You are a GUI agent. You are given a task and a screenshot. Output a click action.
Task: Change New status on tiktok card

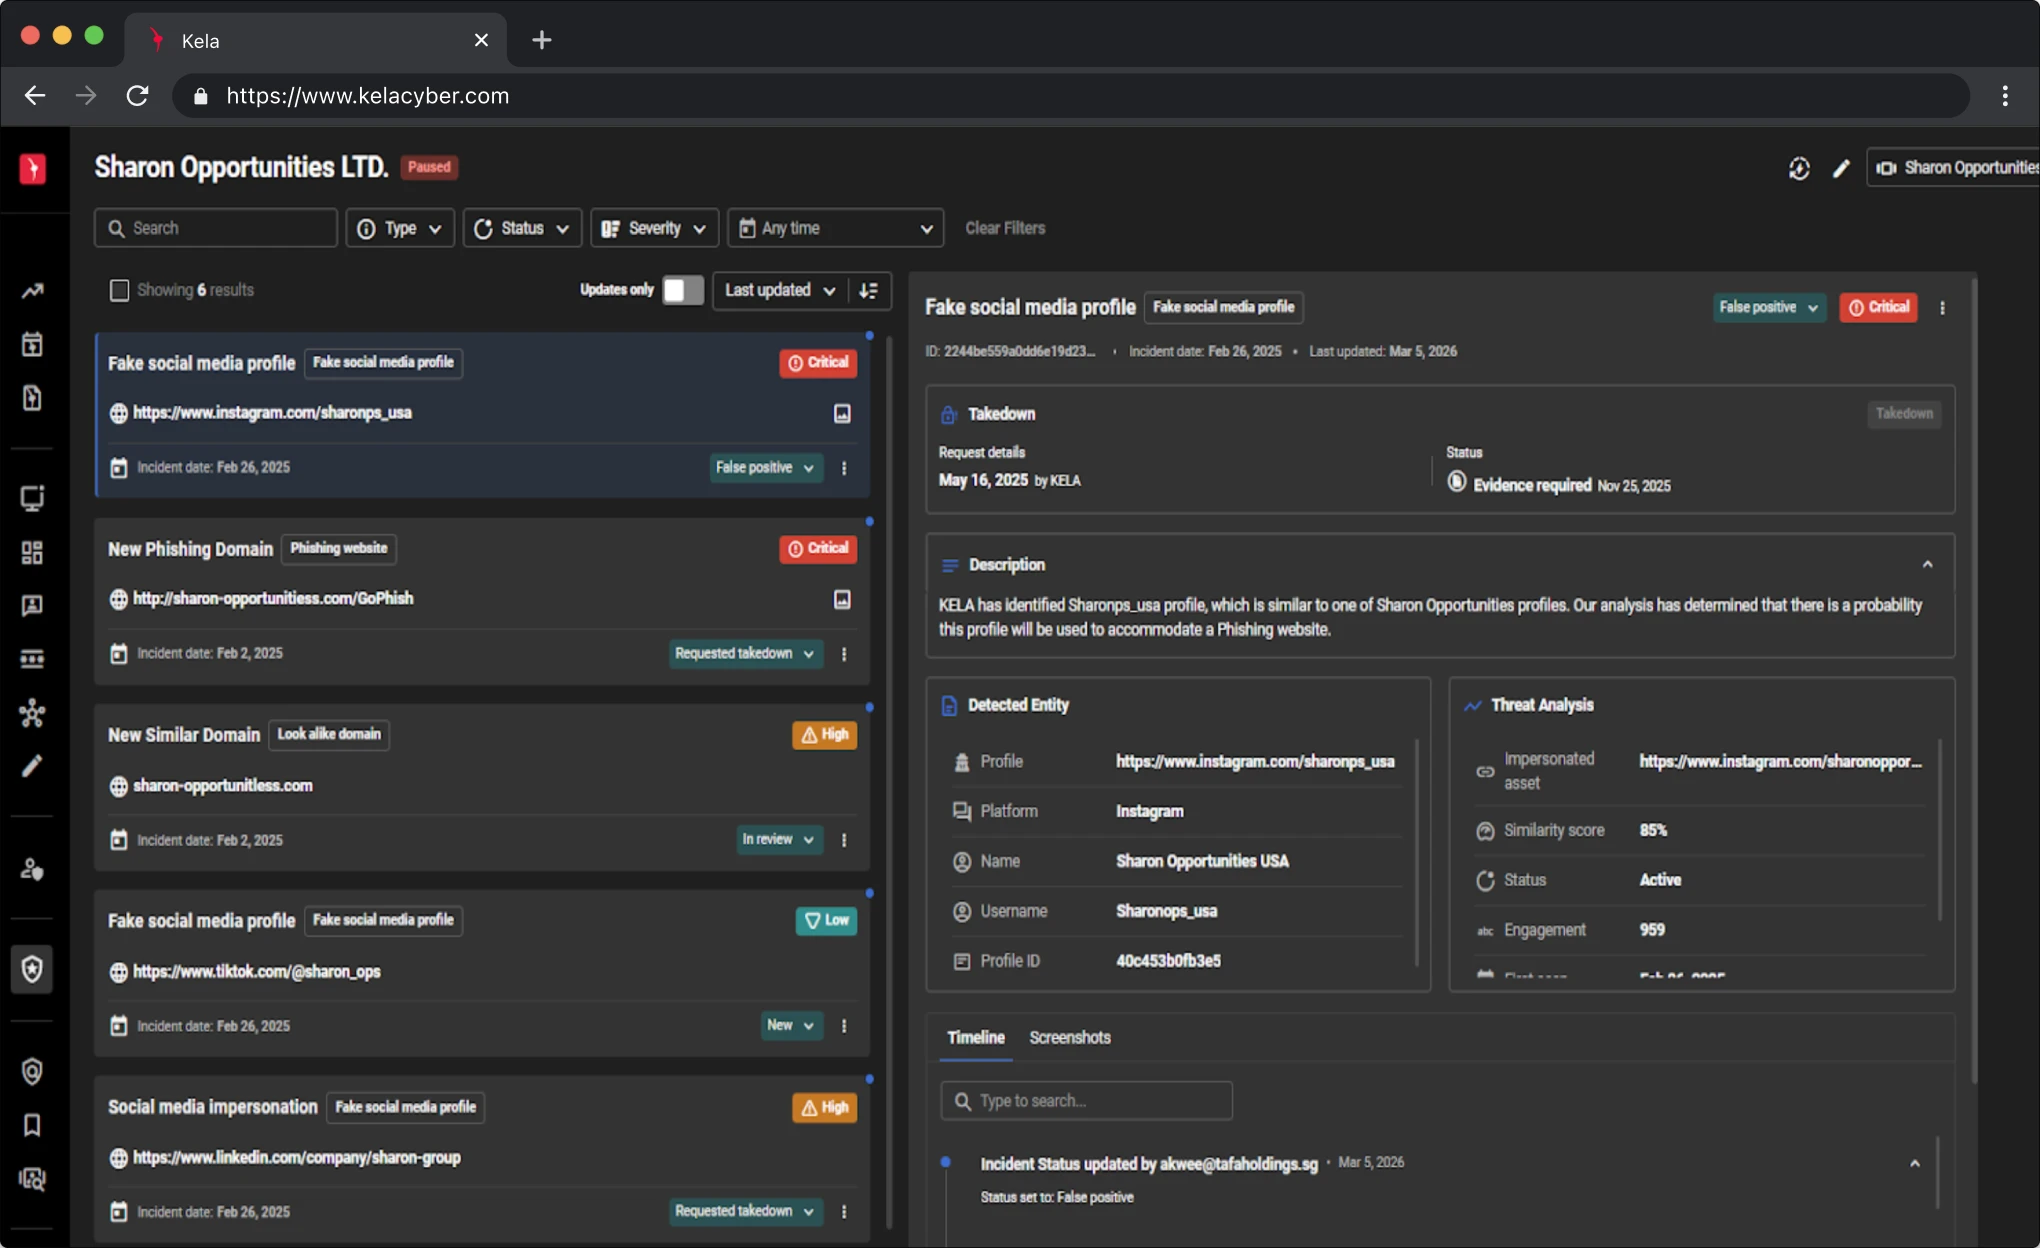tap(791, 1025)
